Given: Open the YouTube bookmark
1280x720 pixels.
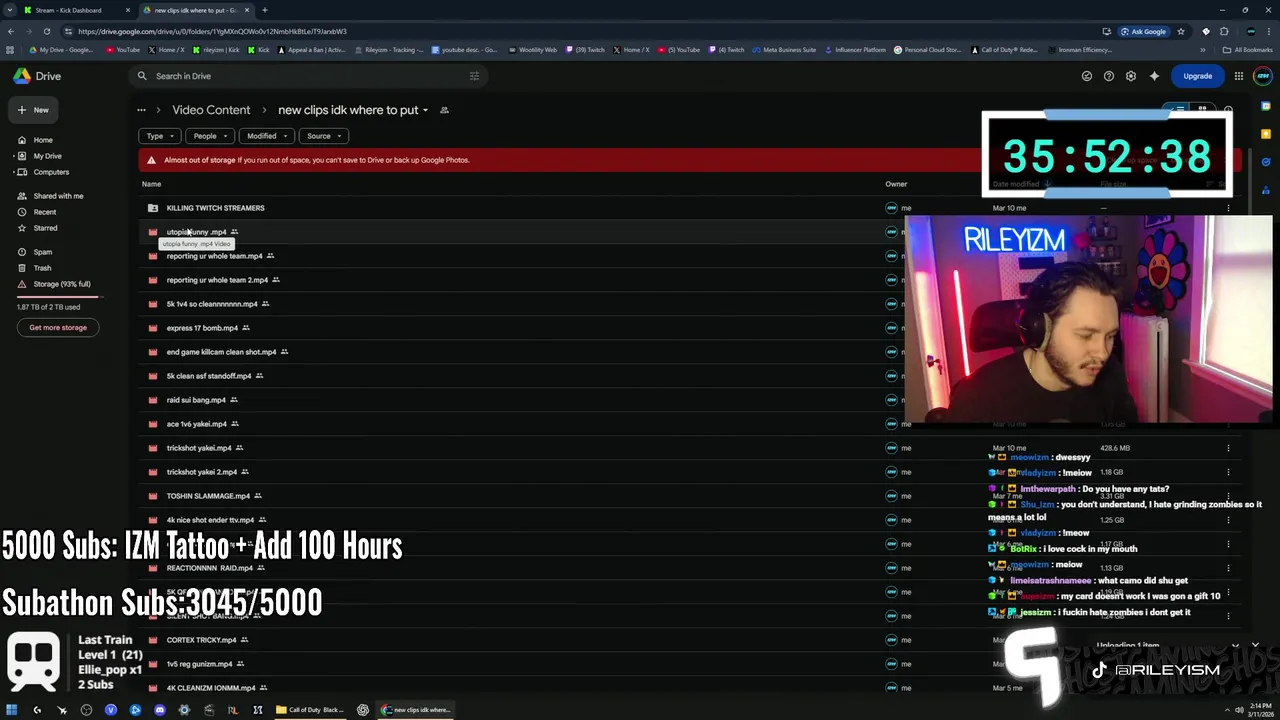Looking at the screenshot, I should (x=123, y=49).
